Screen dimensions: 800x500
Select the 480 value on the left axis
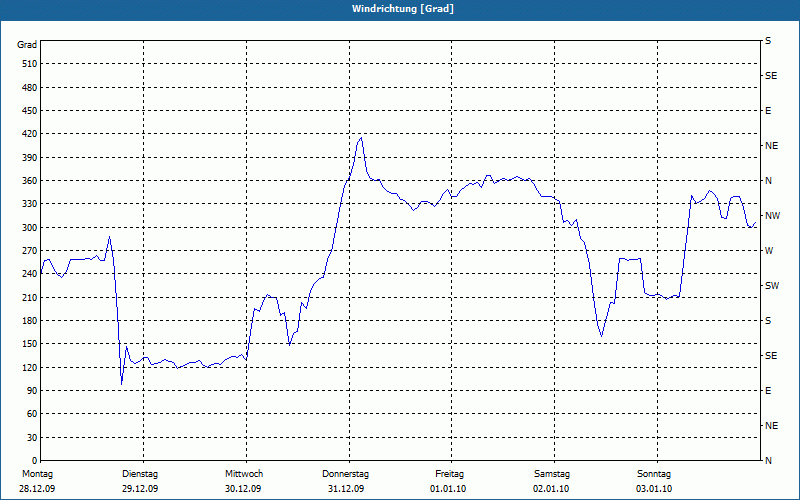click(x=29, y=87)
